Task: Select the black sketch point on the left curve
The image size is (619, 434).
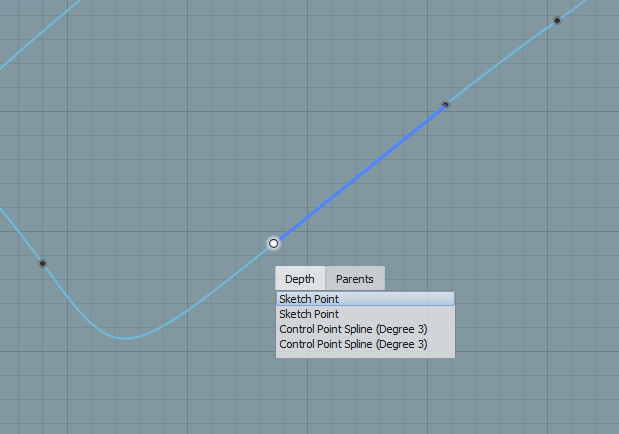Action: (x=43, y=263)
